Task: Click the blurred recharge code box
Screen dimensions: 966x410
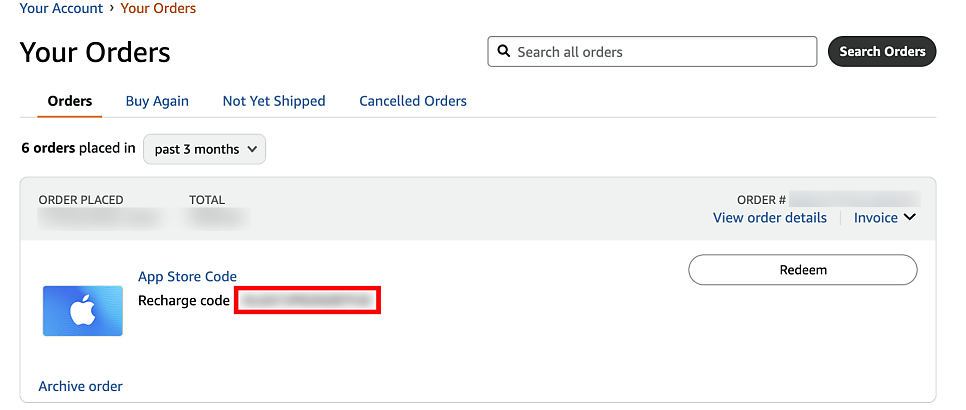Action: (307, 300)
